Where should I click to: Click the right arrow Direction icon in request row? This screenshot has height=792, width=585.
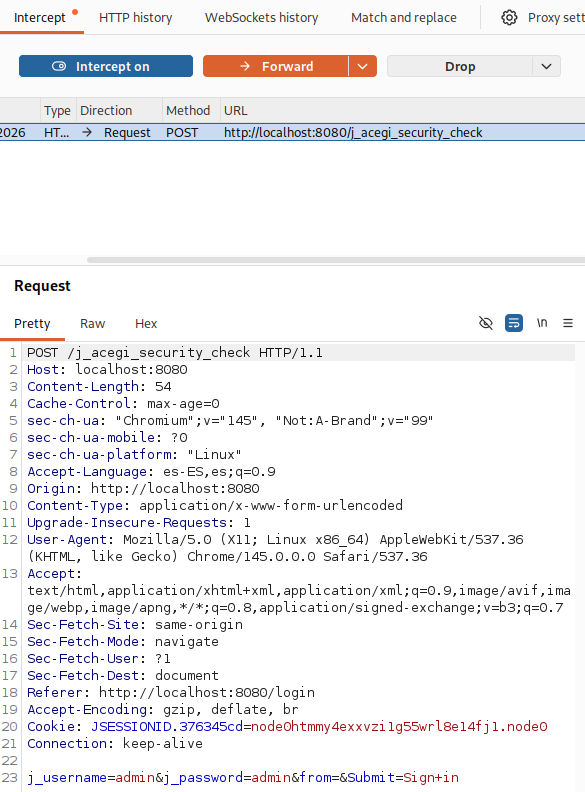pyautogui.click(x=87, y=132)
